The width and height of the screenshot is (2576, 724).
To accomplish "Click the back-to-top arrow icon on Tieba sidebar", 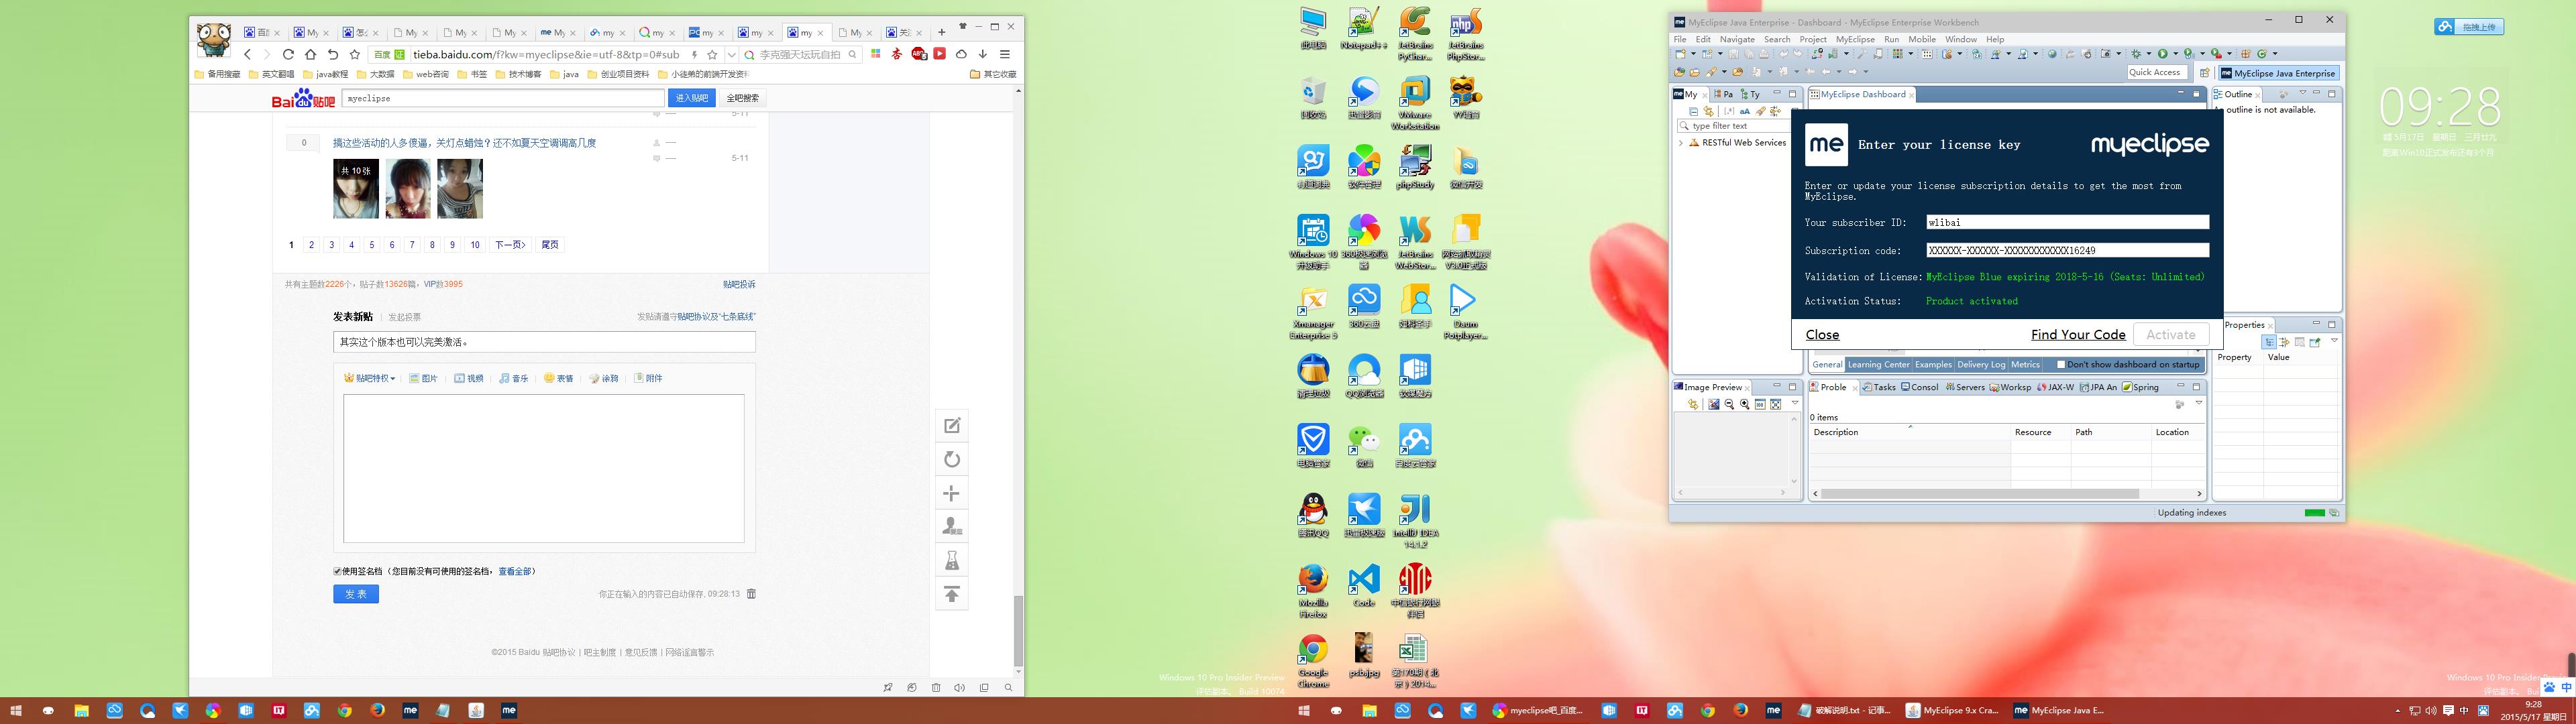I will tap(952, 595).
